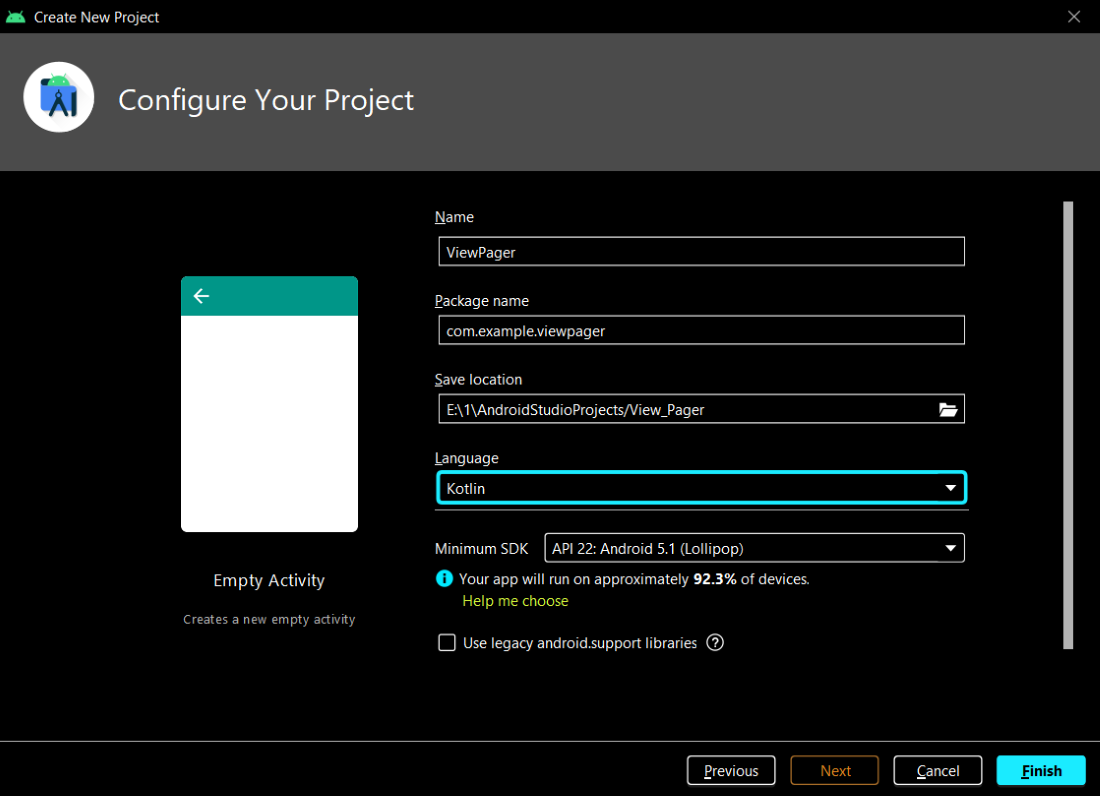1100x796 pixels.
Task: Click the Finish button
Action: pos(1041,771)
